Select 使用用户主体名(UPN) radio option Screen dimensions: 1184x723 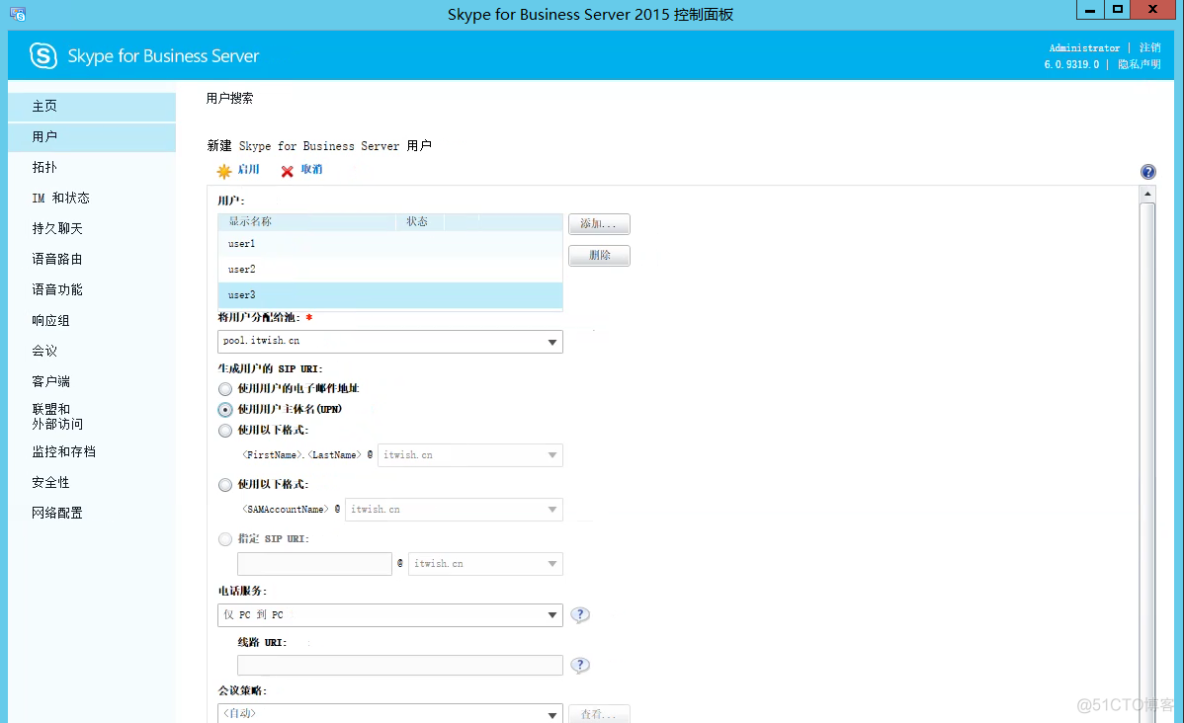[225, 409]
